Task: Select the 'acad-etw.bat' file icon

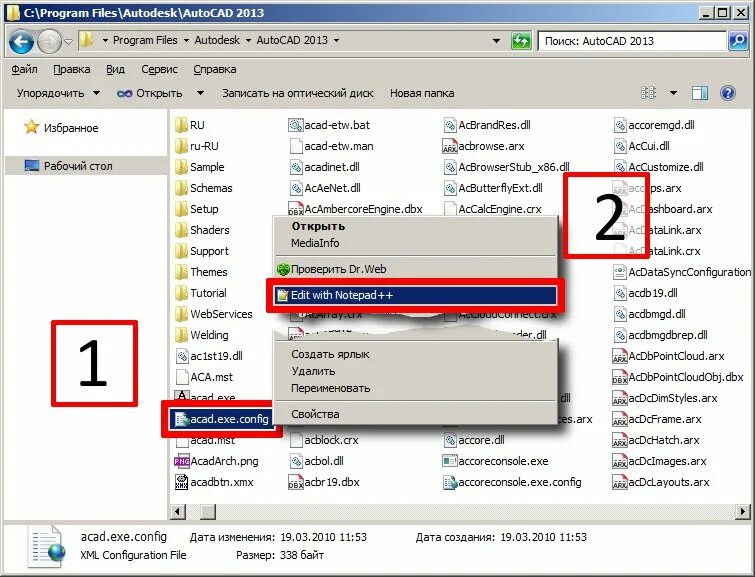Action: pos(295,125)
